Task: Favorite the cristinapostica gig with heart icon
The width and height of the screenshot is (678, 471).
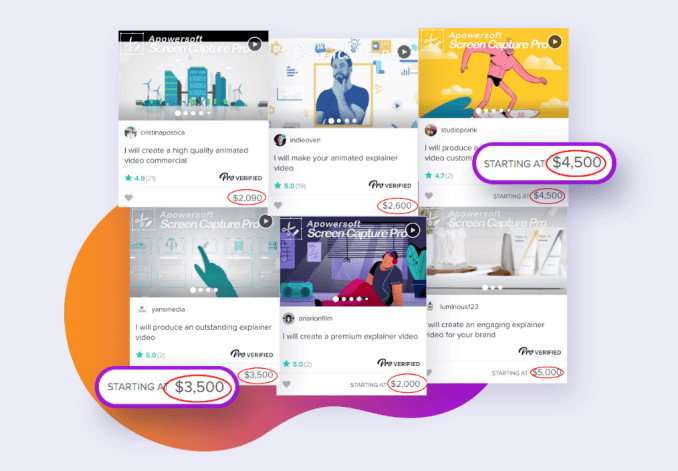Action: click(129, 198)
